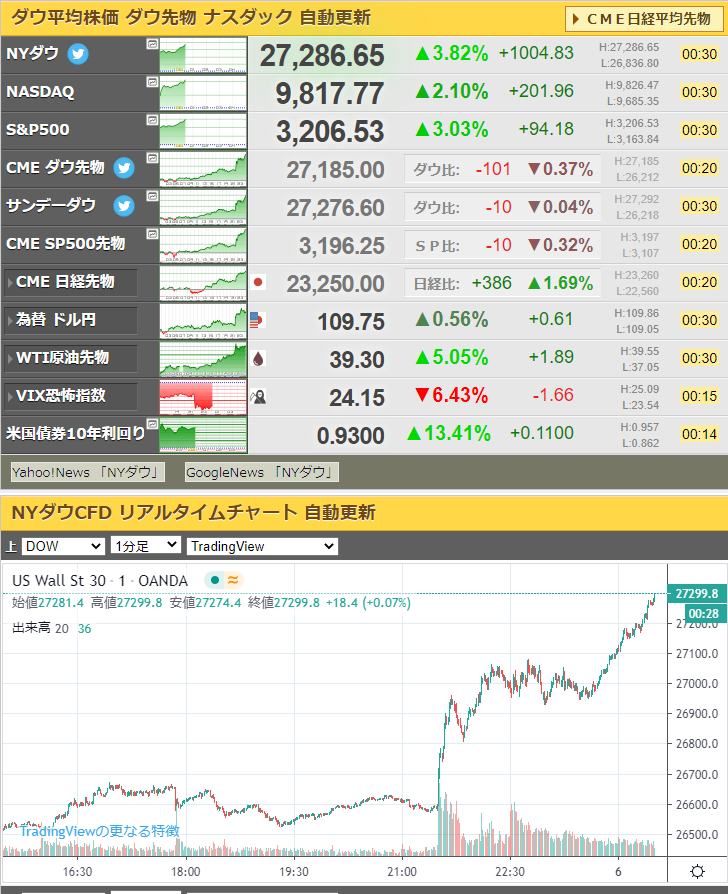
Task: Click the WTI price 39.30
Action: (x=357, y=360)
